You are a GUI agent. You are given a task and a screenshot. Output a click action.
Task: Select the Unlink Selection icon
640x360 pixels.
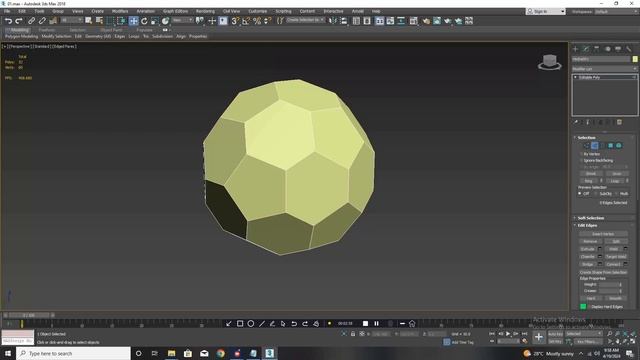(42, 21)
